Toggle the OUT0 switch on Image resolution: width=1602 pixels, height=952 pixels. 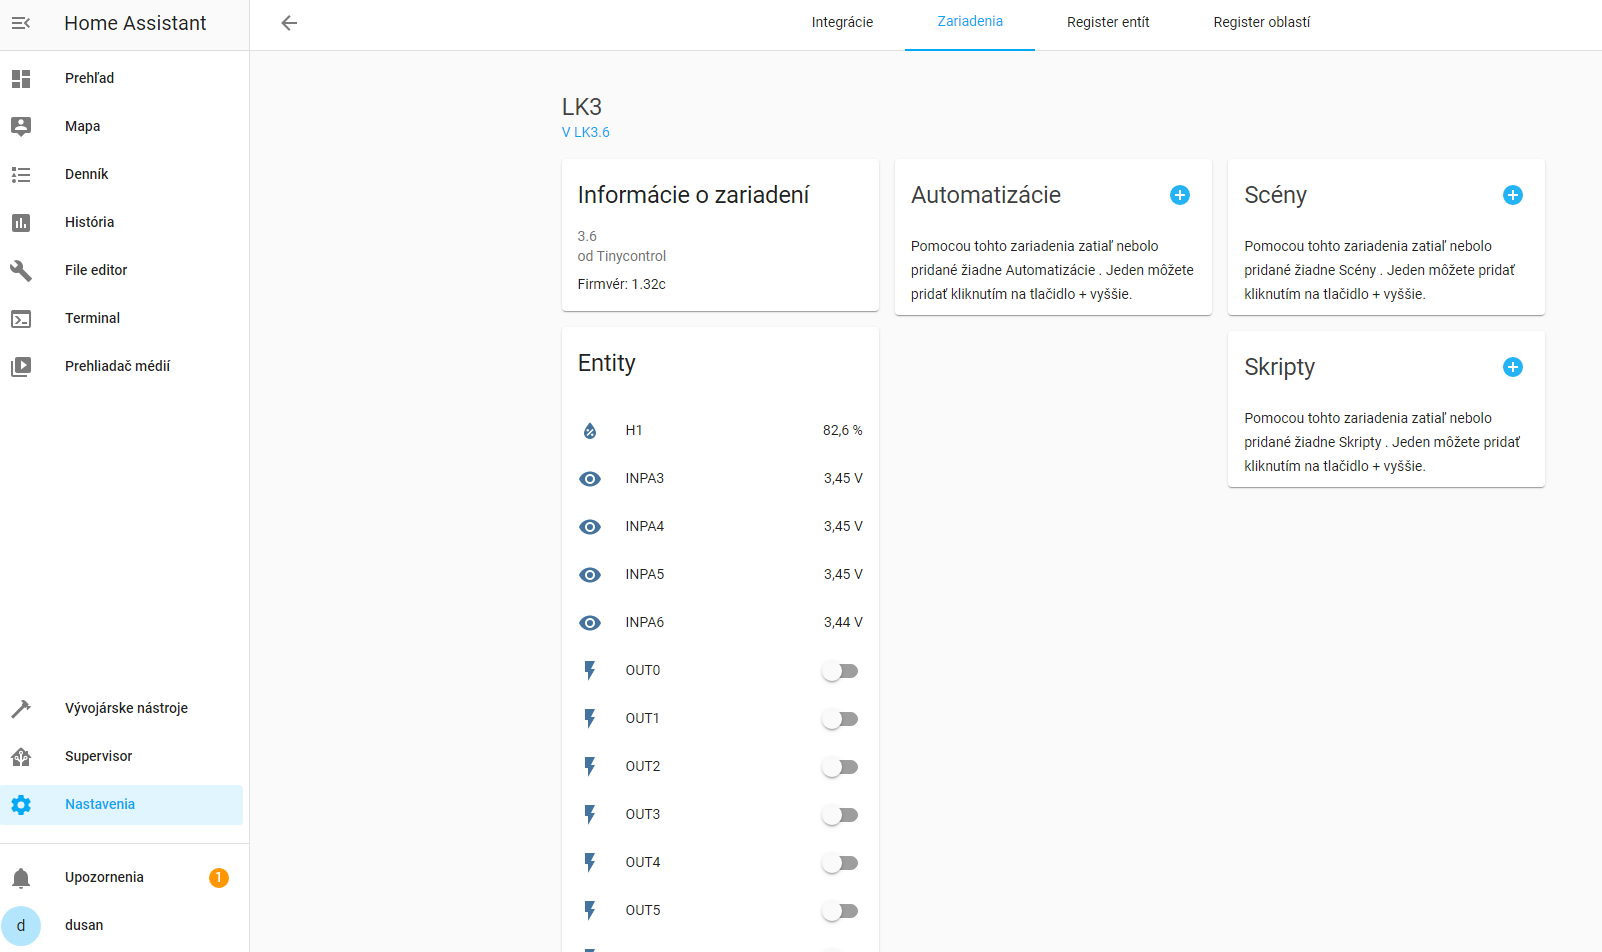(840, 671)
